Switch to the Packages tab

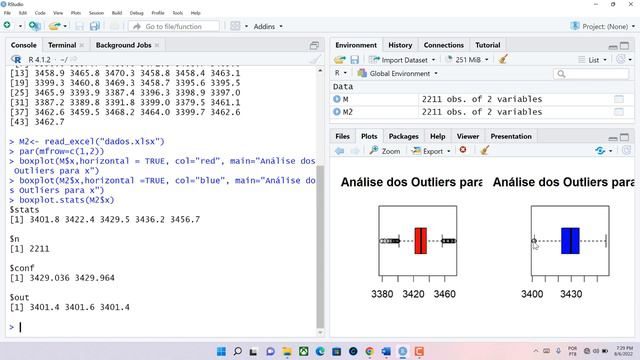(403, 136)
